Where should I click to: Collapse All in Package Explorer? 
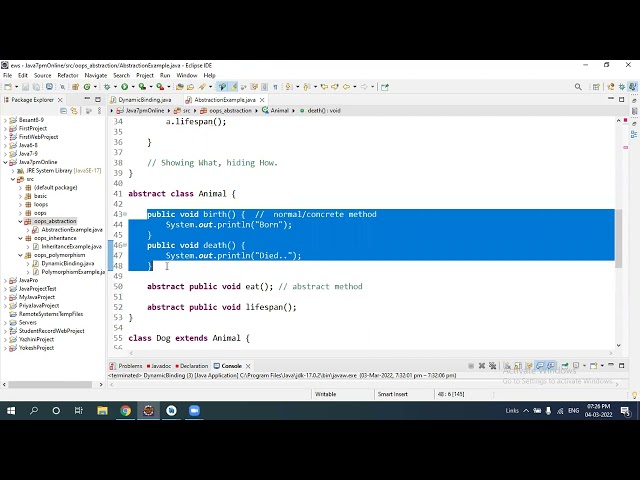tap(63, 111)
